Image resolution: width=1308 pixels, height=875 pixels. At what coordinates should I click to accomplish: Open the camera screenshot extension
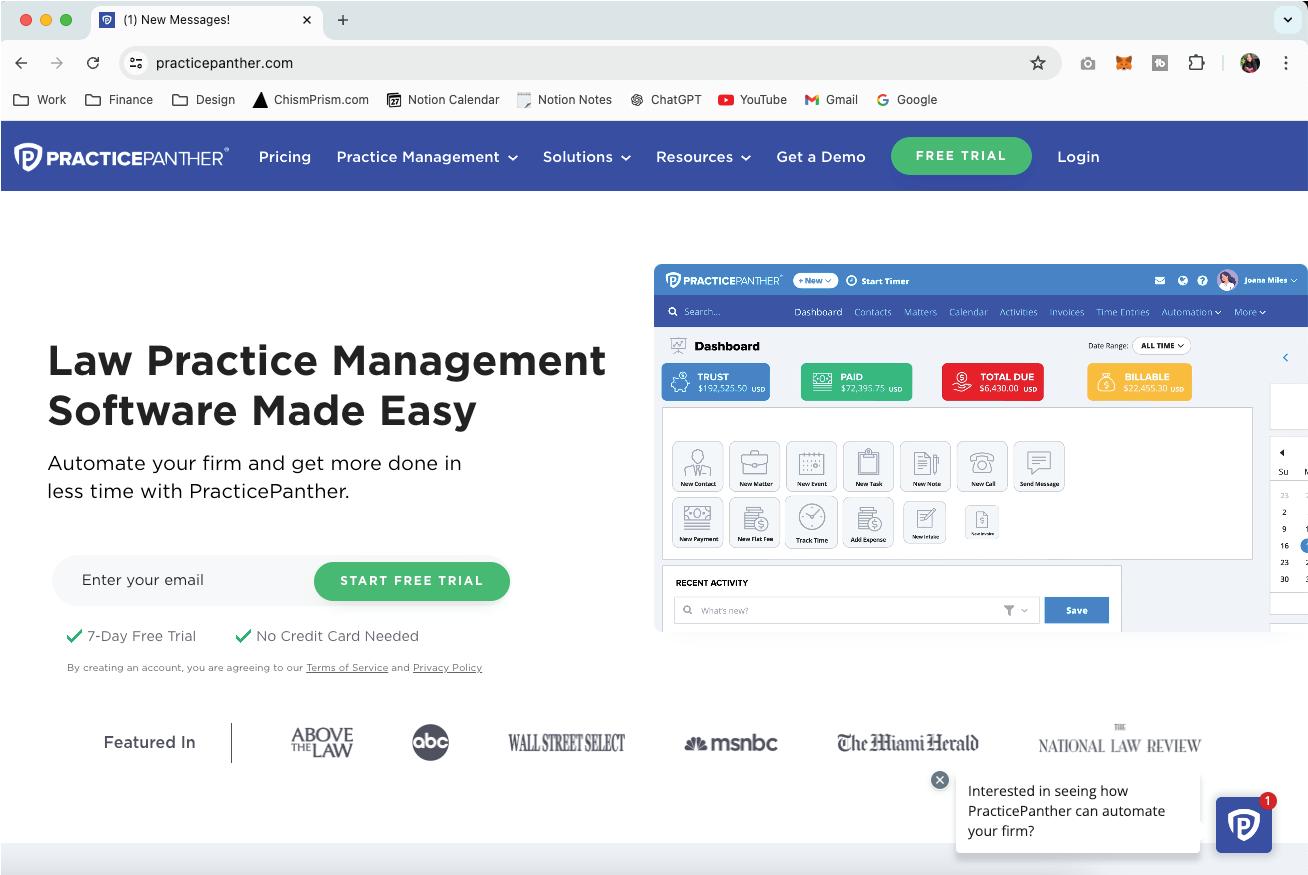coord(1088,63)
